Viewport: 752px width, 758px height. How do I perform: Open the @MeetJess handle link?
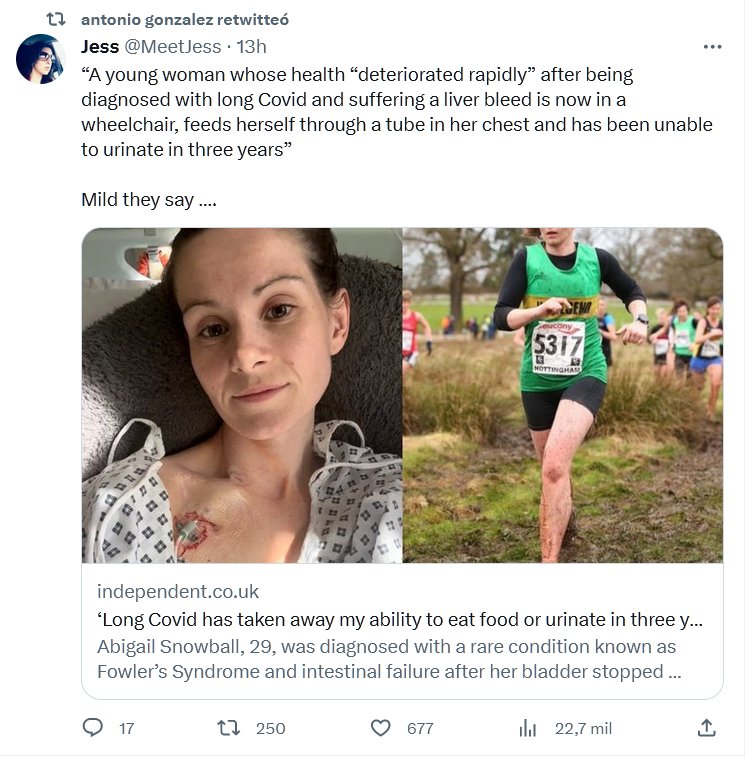coord(174,47)
